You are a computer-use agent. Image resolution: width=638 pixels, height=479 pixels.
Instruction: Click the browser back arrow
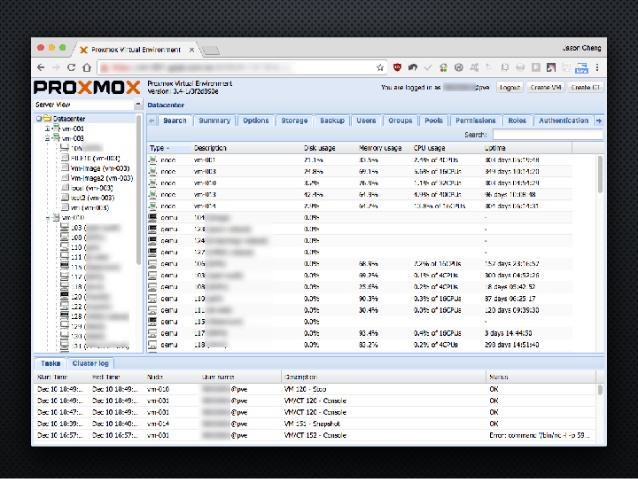click(41, 68)
